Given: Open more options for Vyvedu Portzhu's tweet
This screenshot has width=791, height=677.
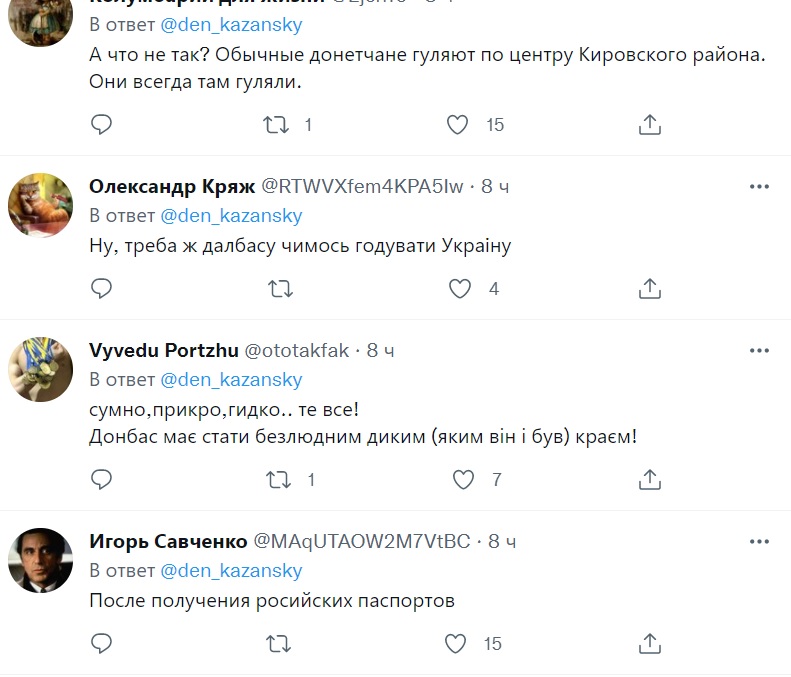Looking at the screenshot, I should coord(760,350).
